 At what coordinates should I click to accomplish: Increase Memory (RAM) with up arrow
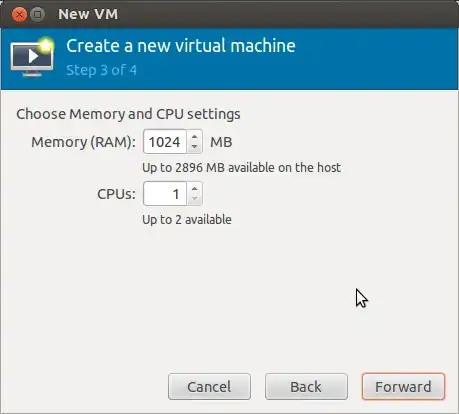pyautogui.click(x=195, y=136)
